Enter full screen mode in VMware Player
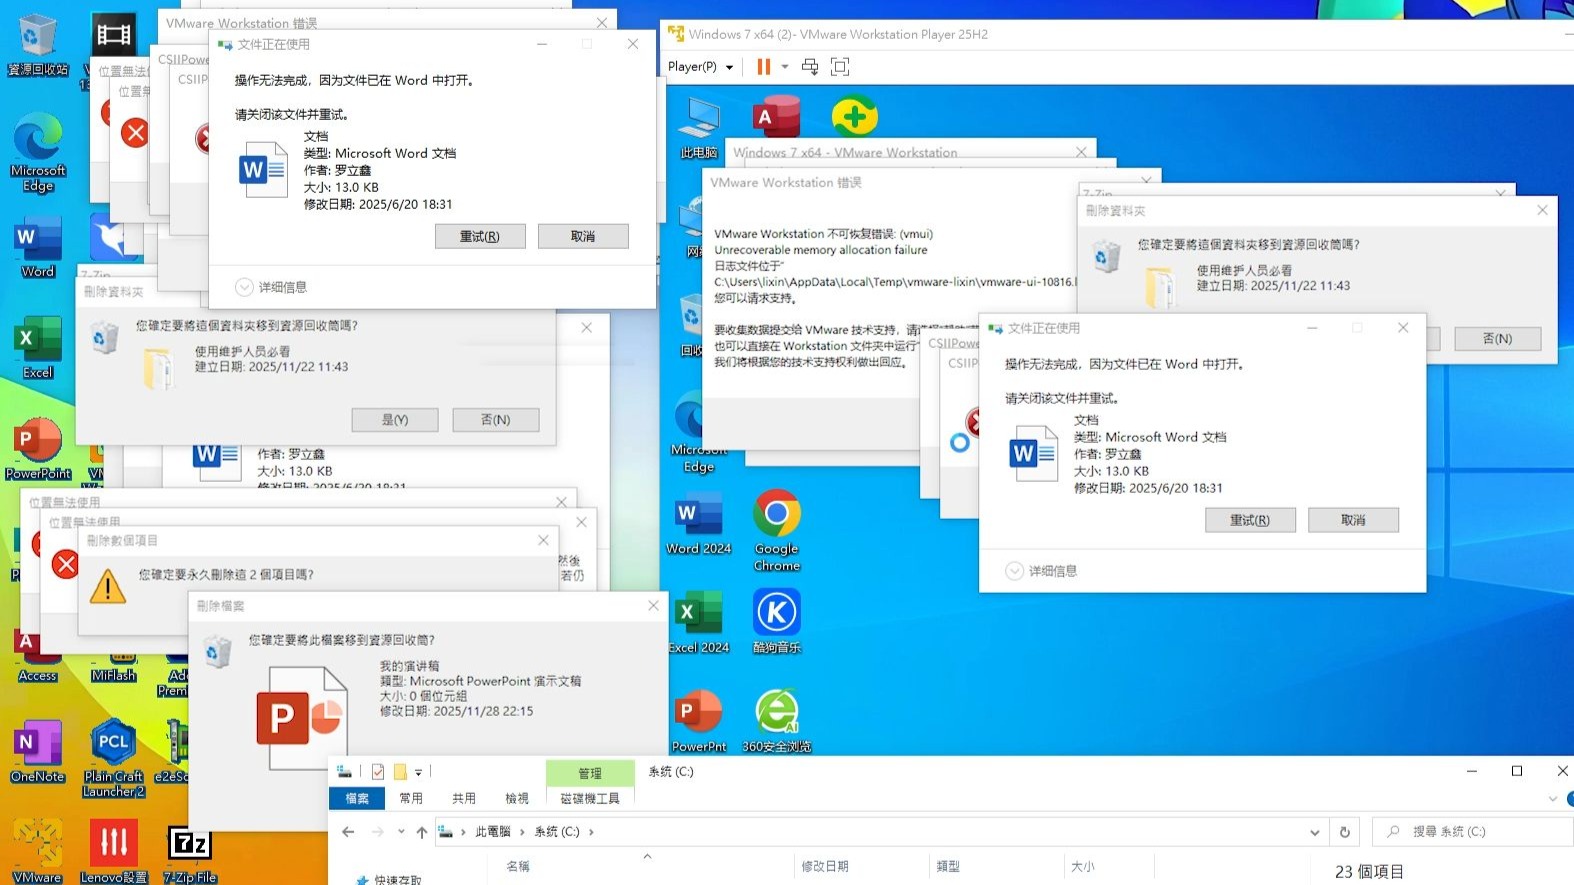 [840, 67]
